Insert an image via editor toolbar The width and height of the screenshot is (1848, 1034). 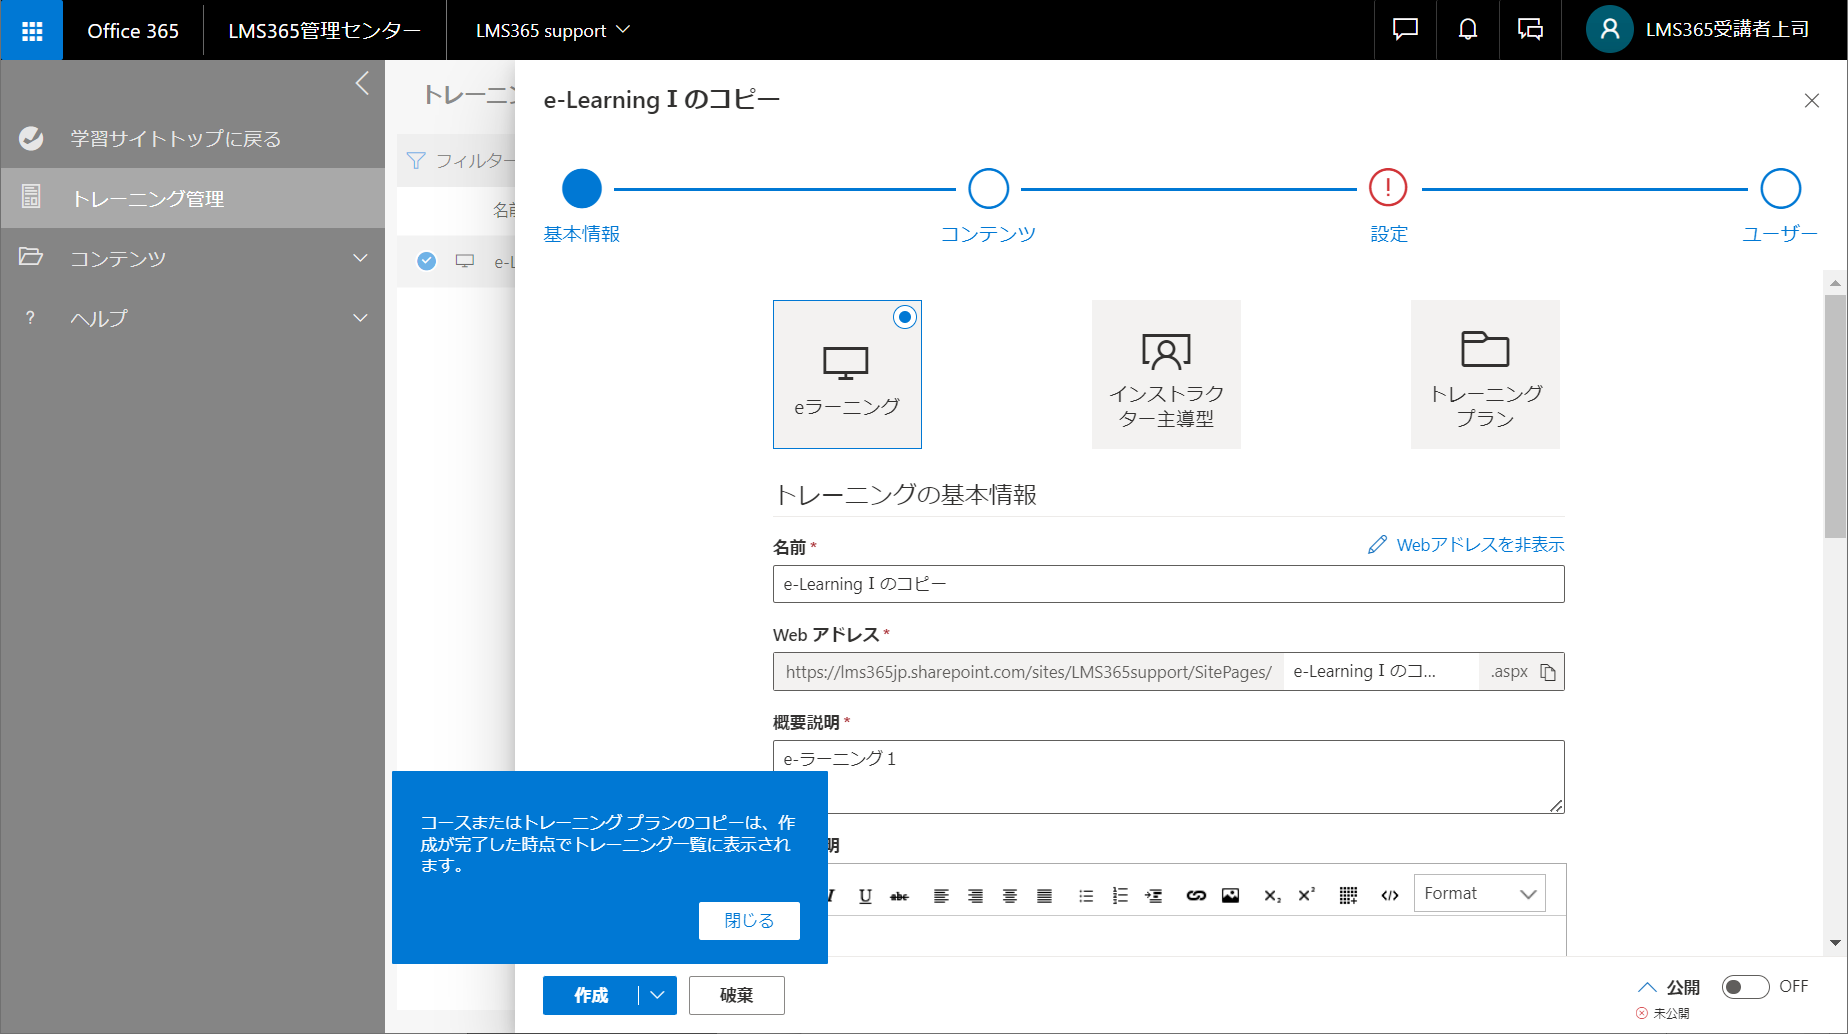click(1230, 895)
